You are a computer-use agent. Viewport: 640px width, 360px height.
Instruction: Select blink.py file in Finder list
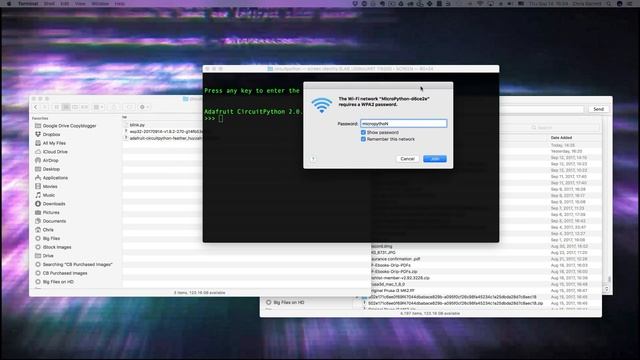point(163,125)
